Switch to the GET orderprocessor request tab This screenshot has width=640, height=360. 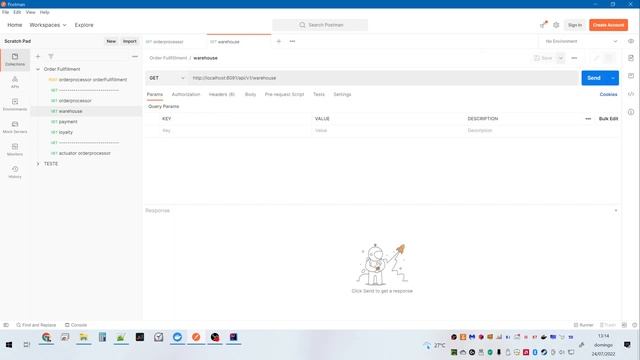[175, 42]
